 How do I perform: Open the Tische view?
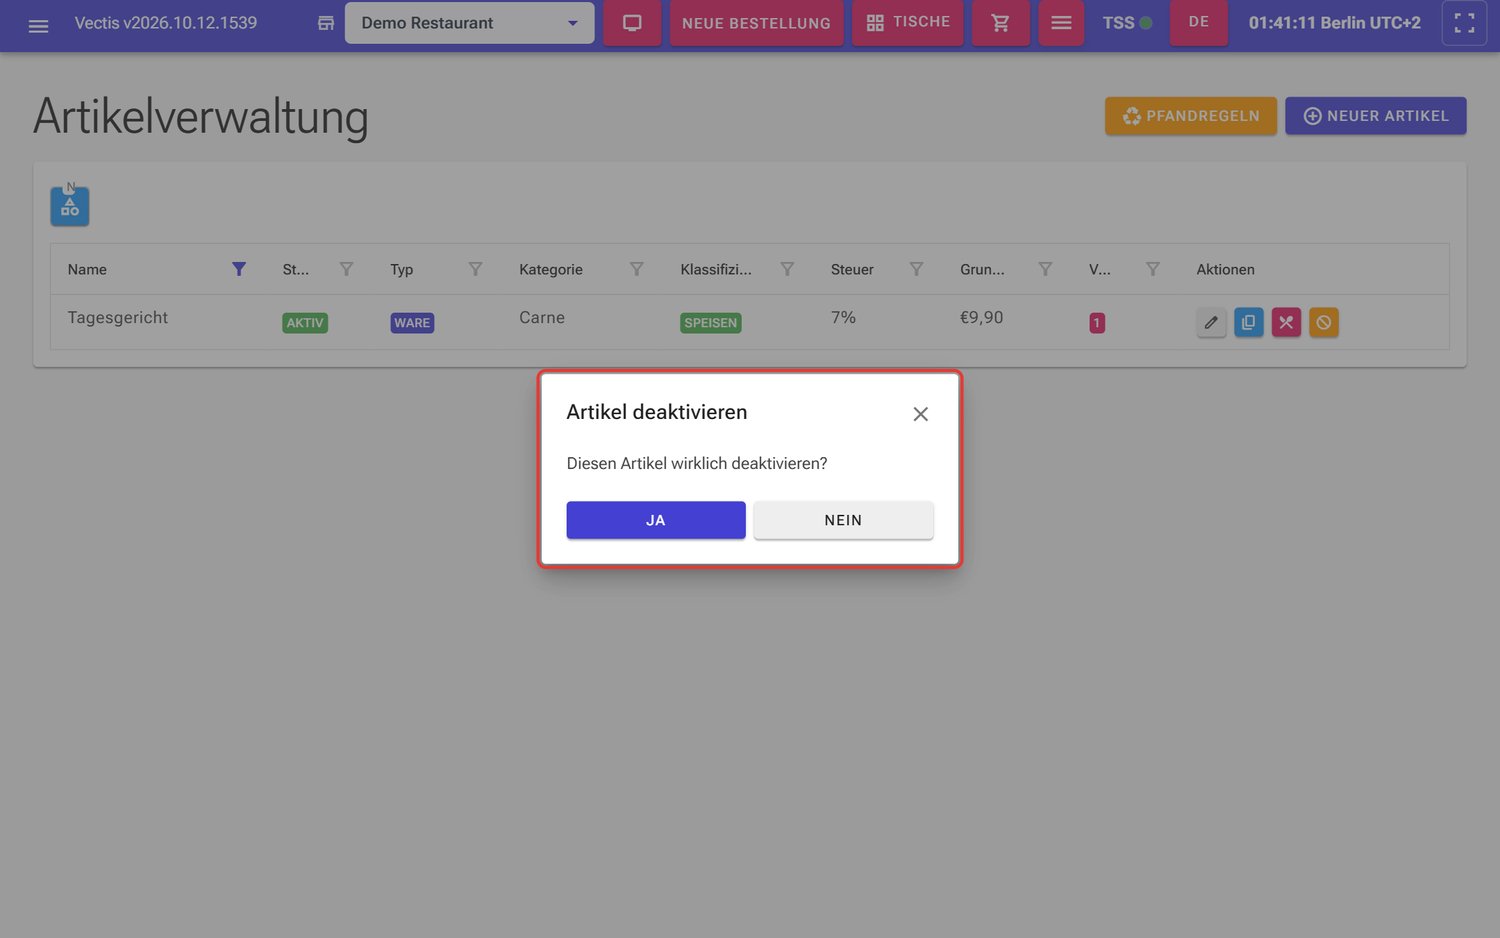(907, 23)
